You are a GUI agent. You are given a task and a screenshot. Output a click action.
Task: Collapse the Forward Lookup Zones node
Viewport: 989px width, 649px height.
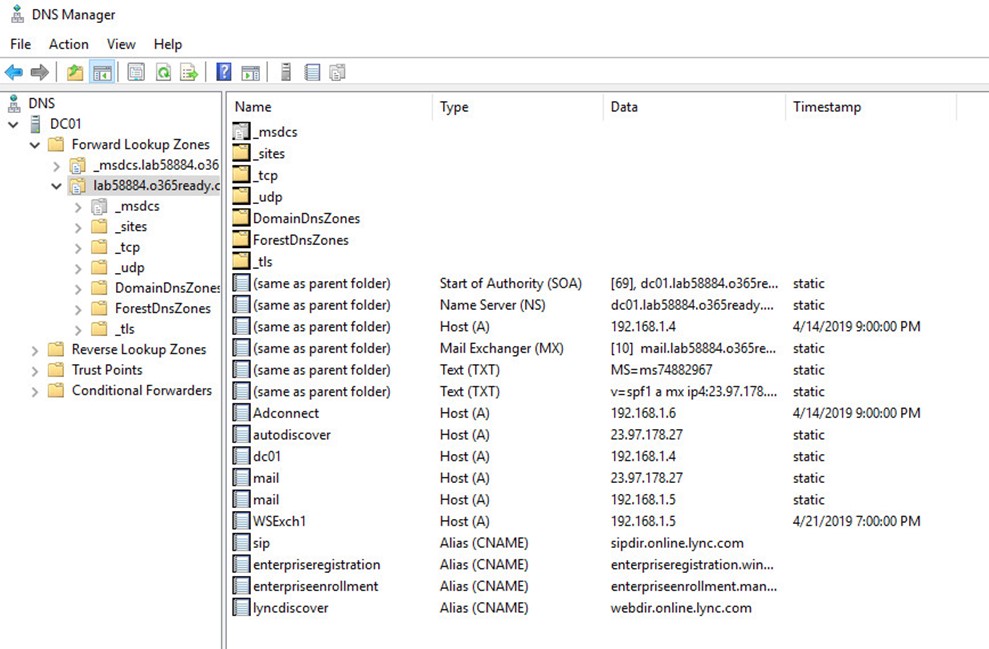point(35,145)
